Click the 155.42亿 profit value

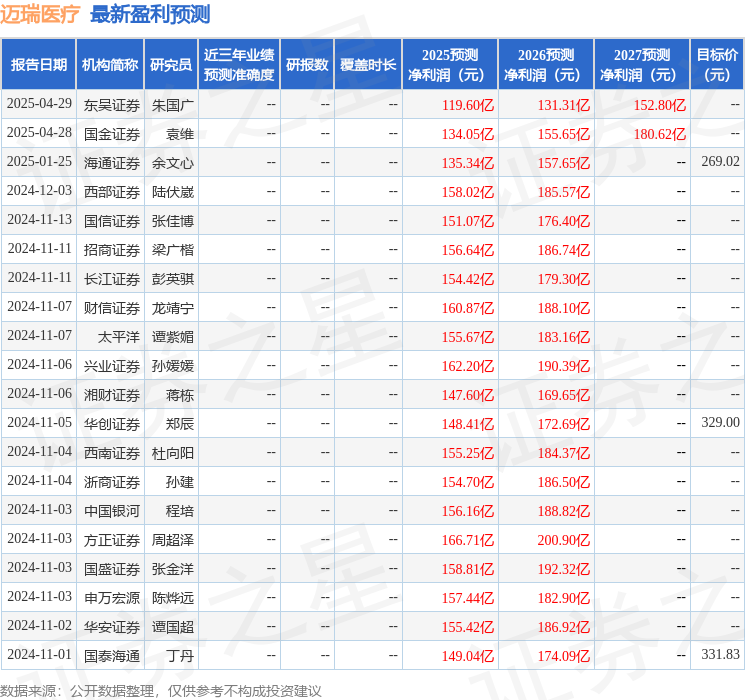468,627
